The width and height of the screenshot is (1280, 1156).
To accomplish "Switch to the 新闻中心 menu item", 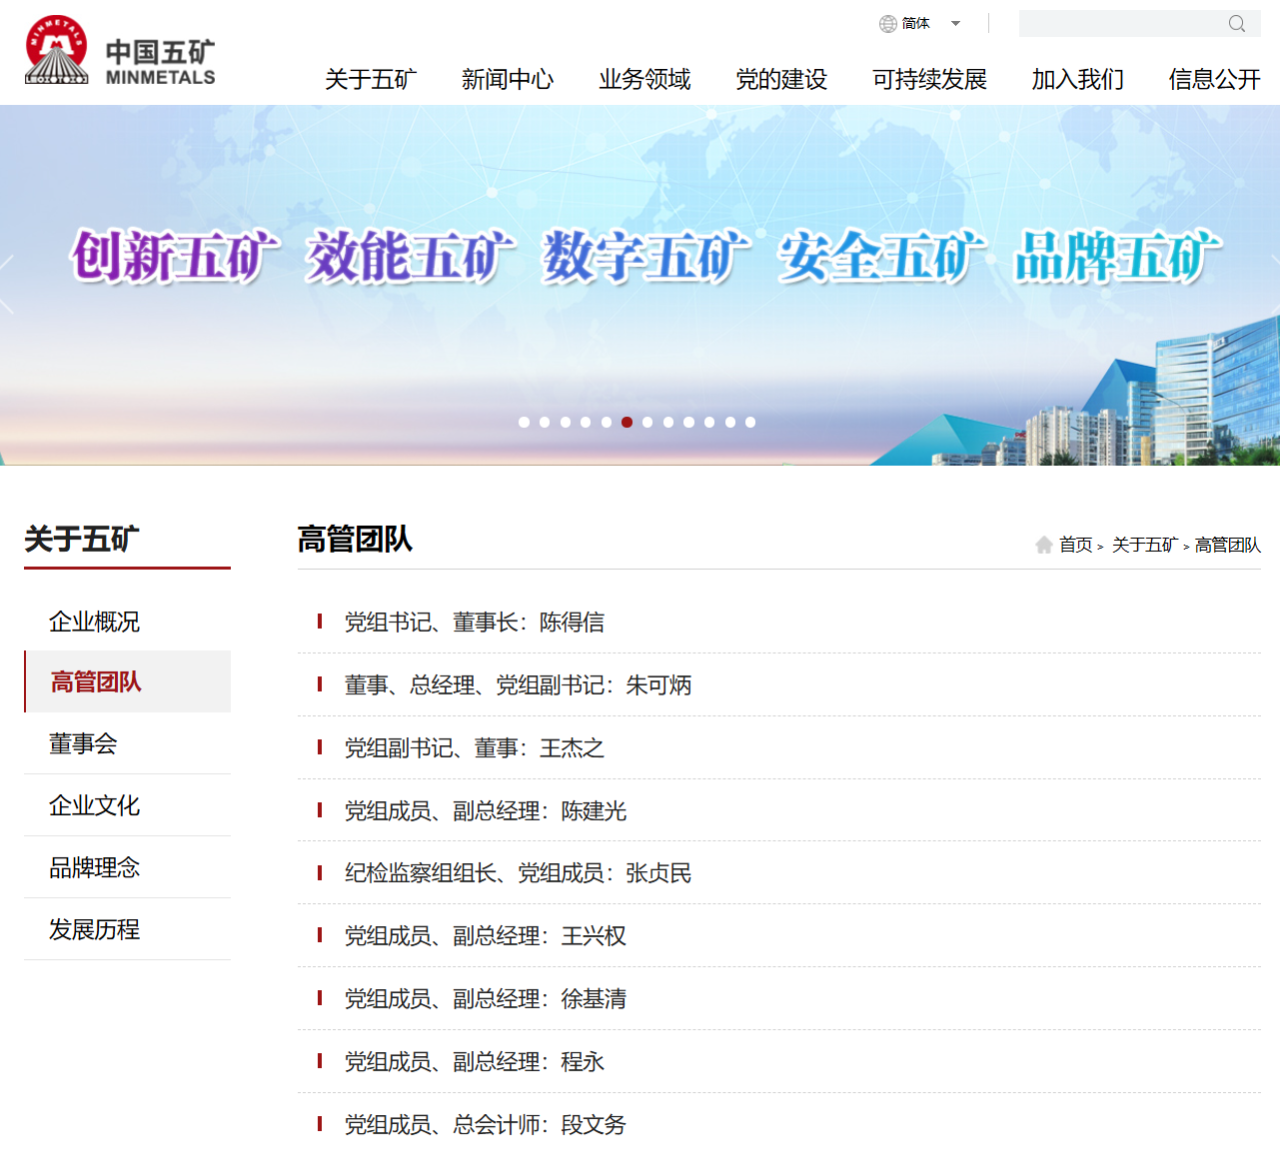I will [x=508, y=80].
